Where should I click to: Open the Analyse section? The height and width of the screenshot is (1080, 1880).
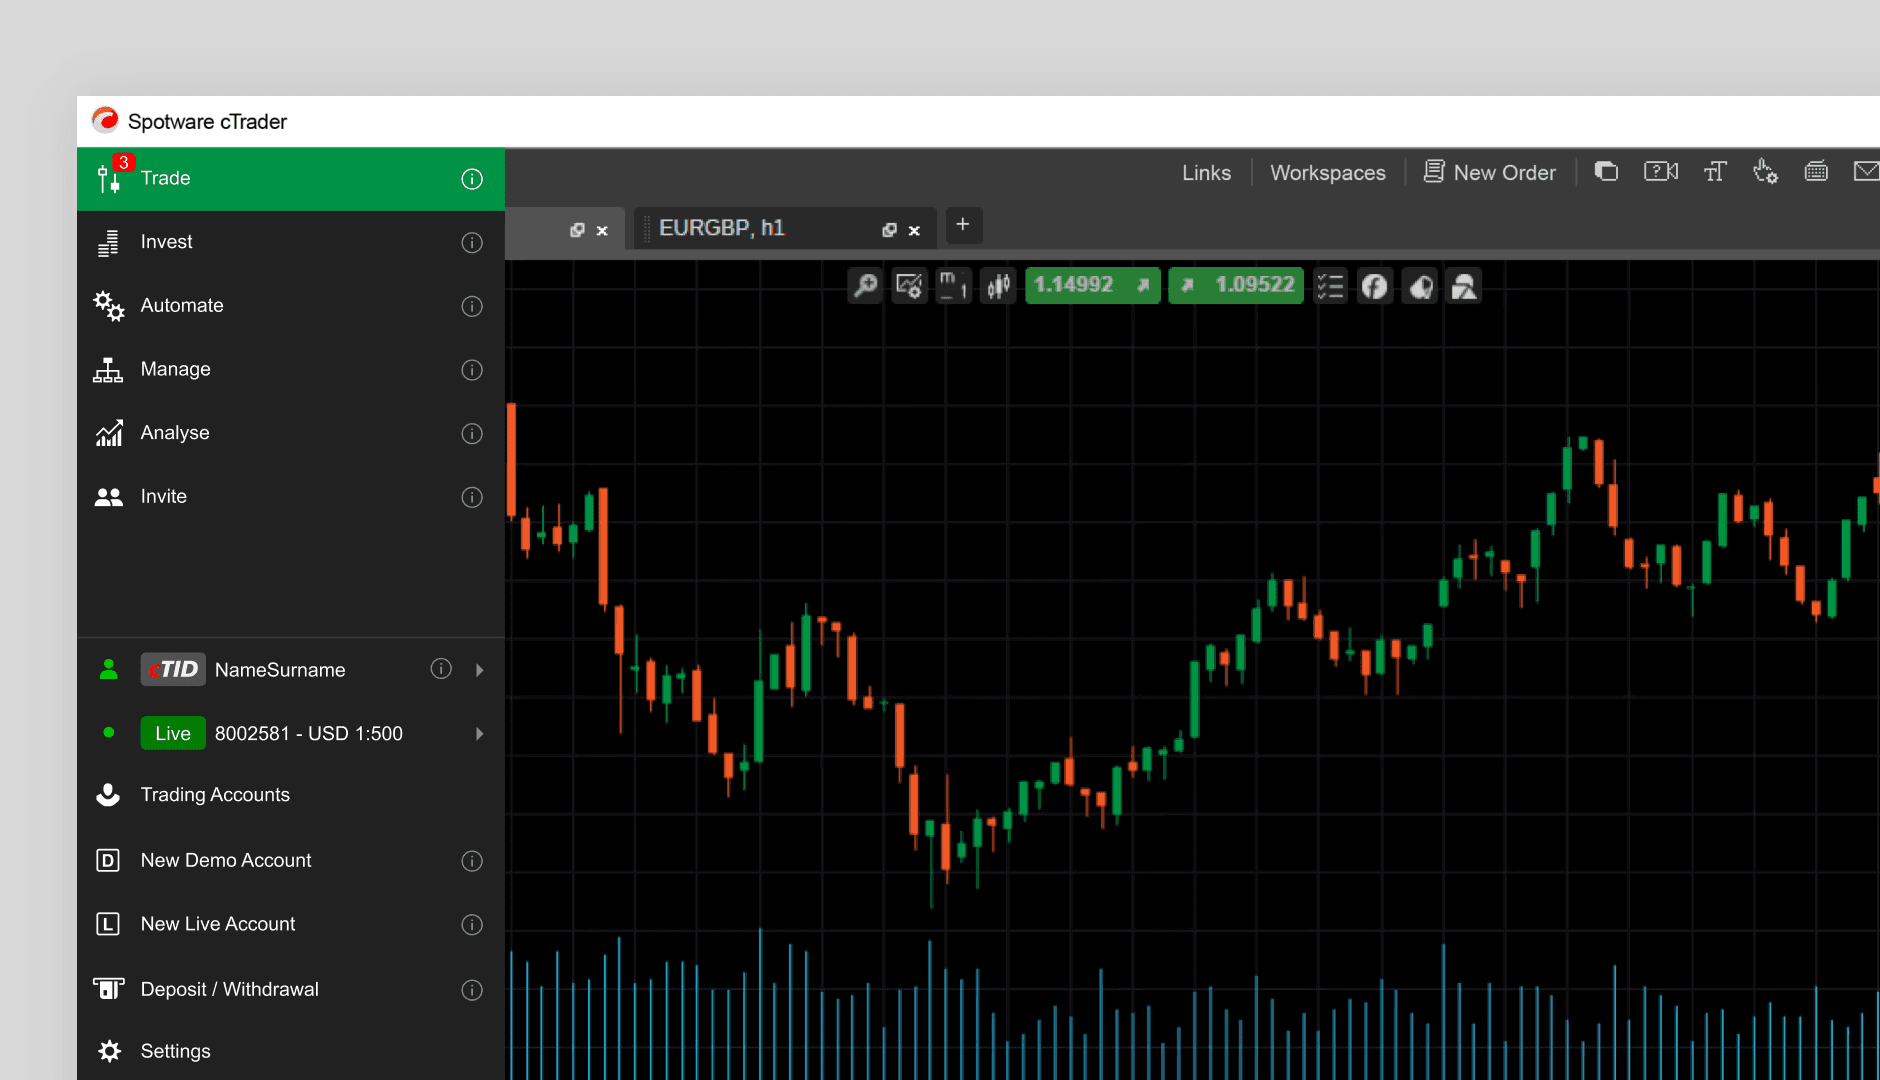(290, 433)
